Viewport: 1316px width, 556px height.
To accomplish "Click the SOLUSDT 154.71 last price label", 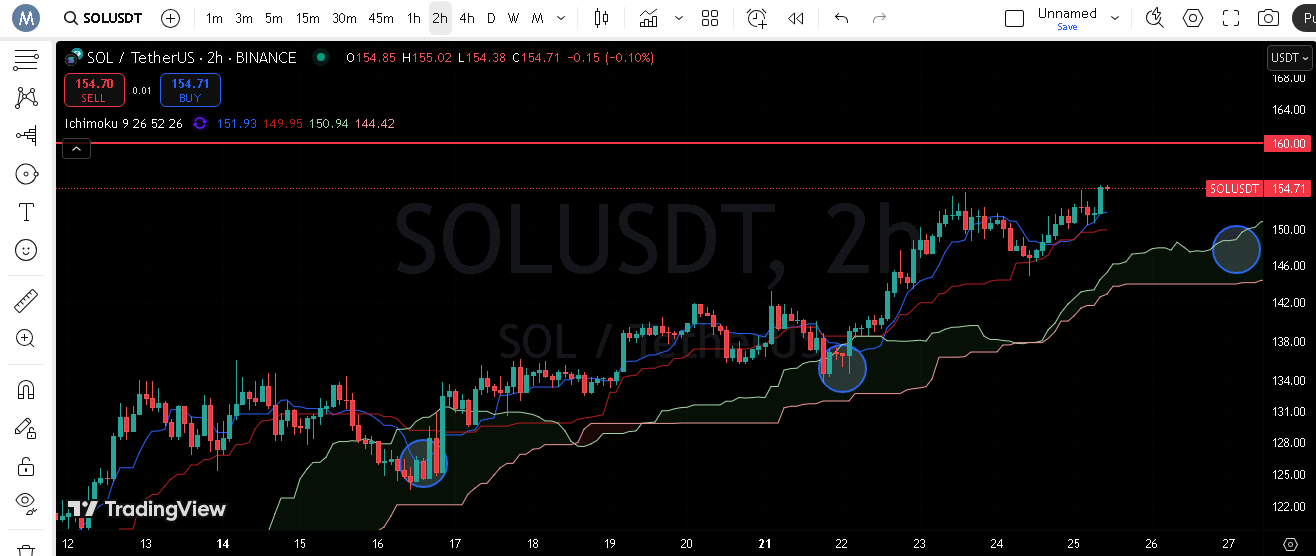I will (x=1258, y=188).
